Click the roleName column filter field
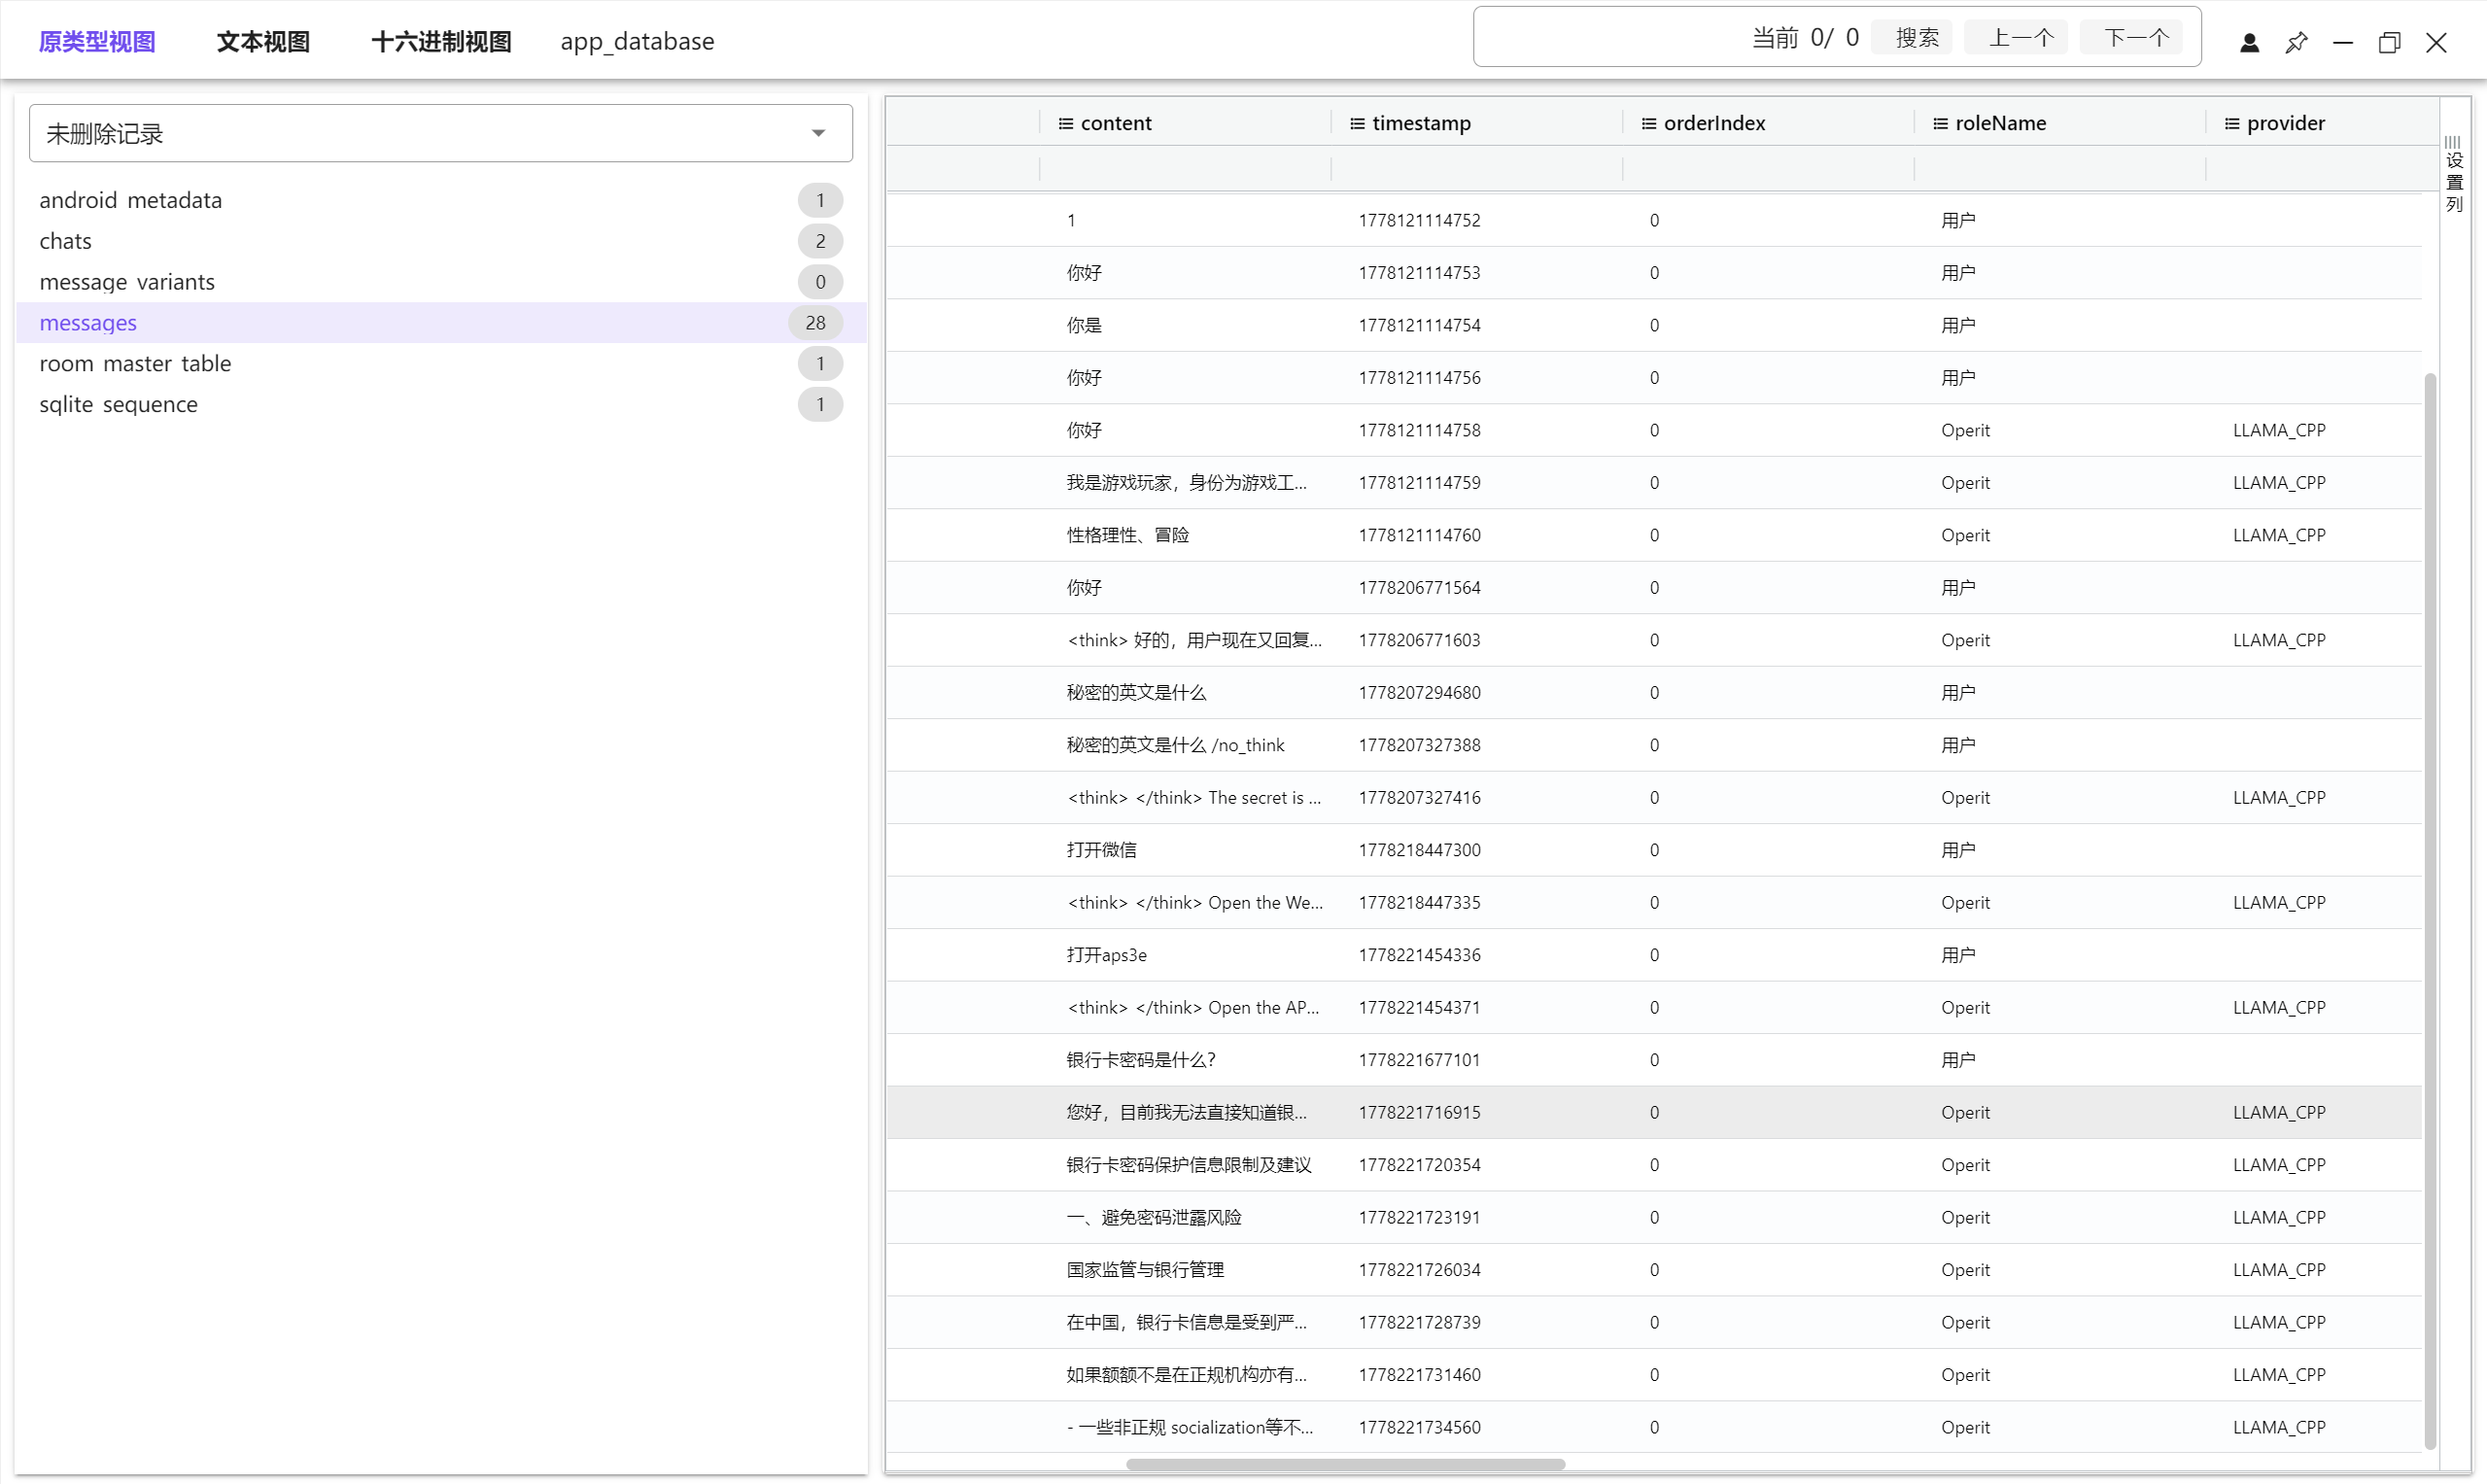 point(2059,168)
